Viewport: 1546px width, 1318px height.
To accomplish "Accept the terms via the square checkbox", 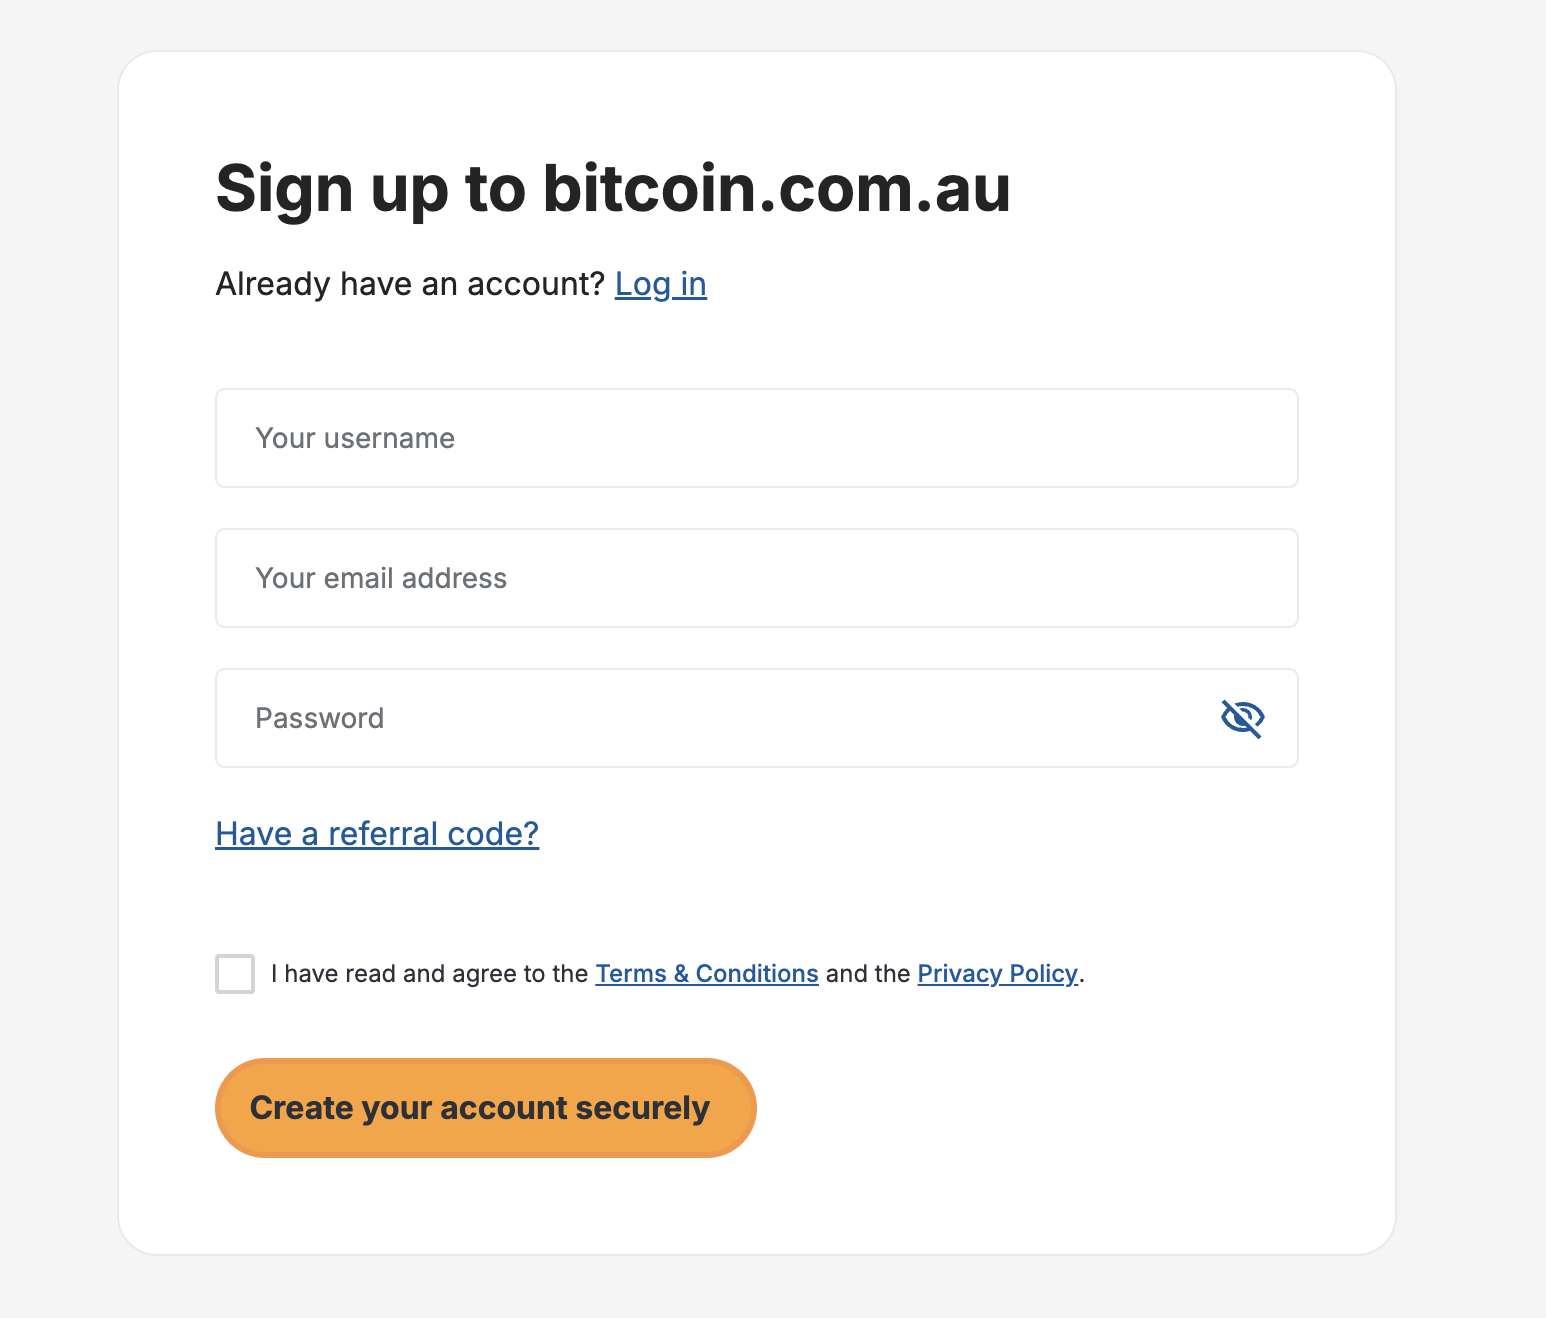I will tap(235, 974).
